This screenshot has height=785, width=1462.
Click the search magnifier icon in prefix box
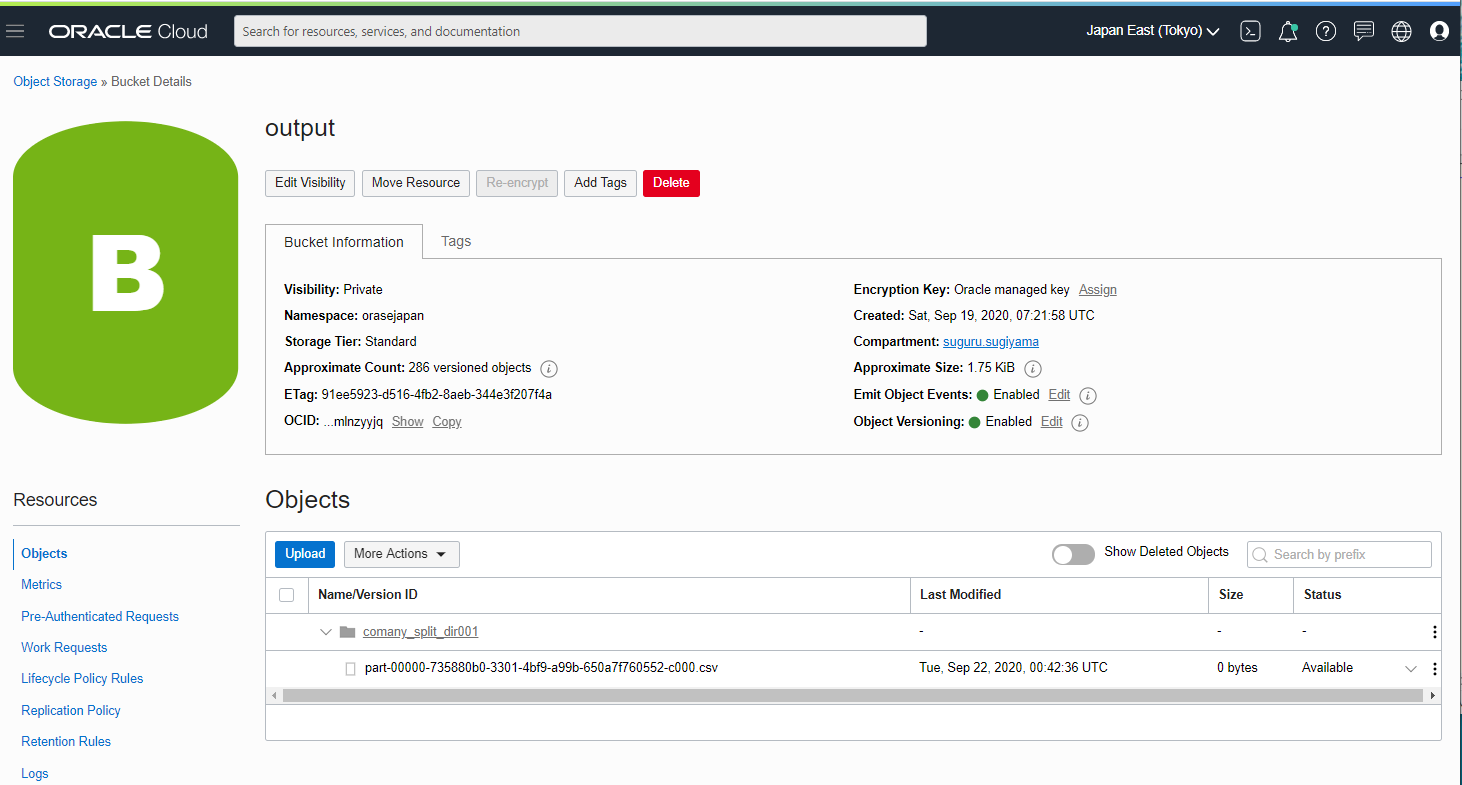(x=1261, y=554)
